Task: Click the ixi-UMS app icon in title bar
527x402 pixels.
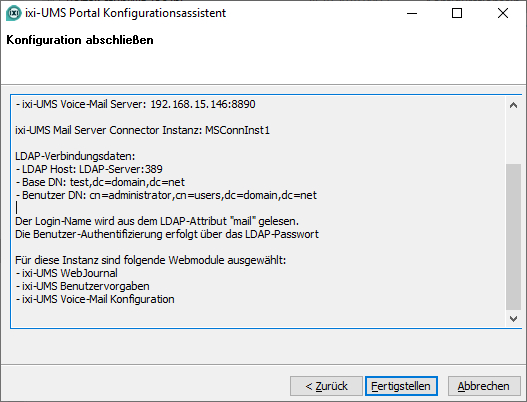Action: [14, 13]
